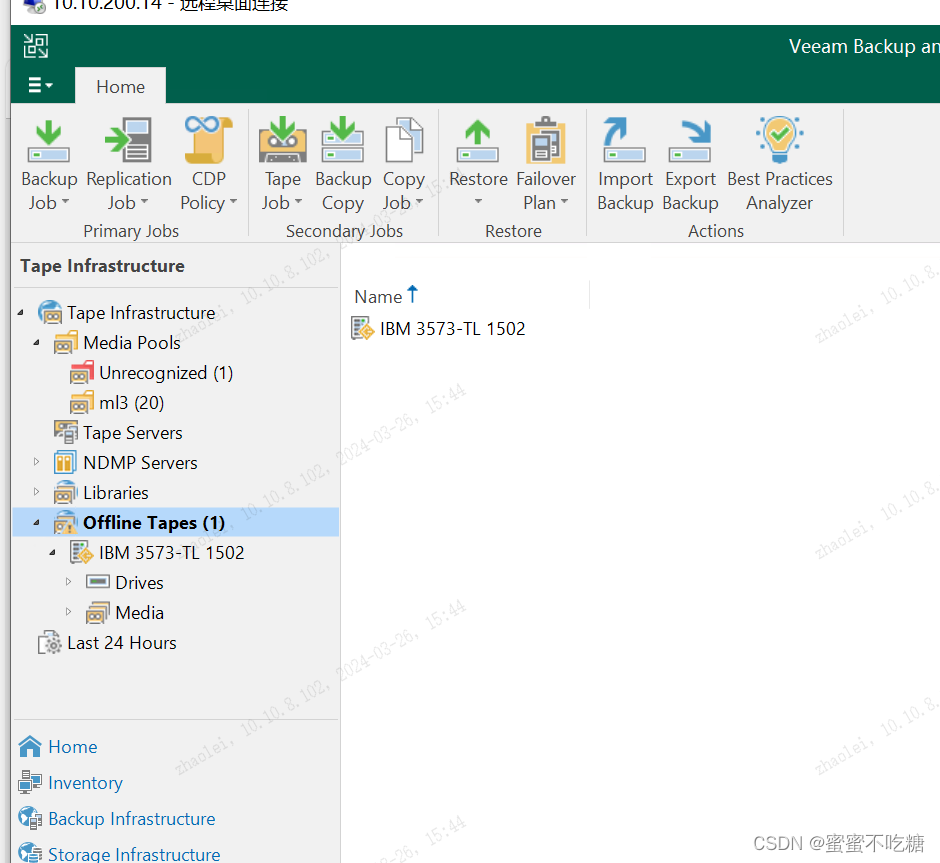Select Libraries node in tree
This screenshot has width=940, height=863.
tap(116, 493)
